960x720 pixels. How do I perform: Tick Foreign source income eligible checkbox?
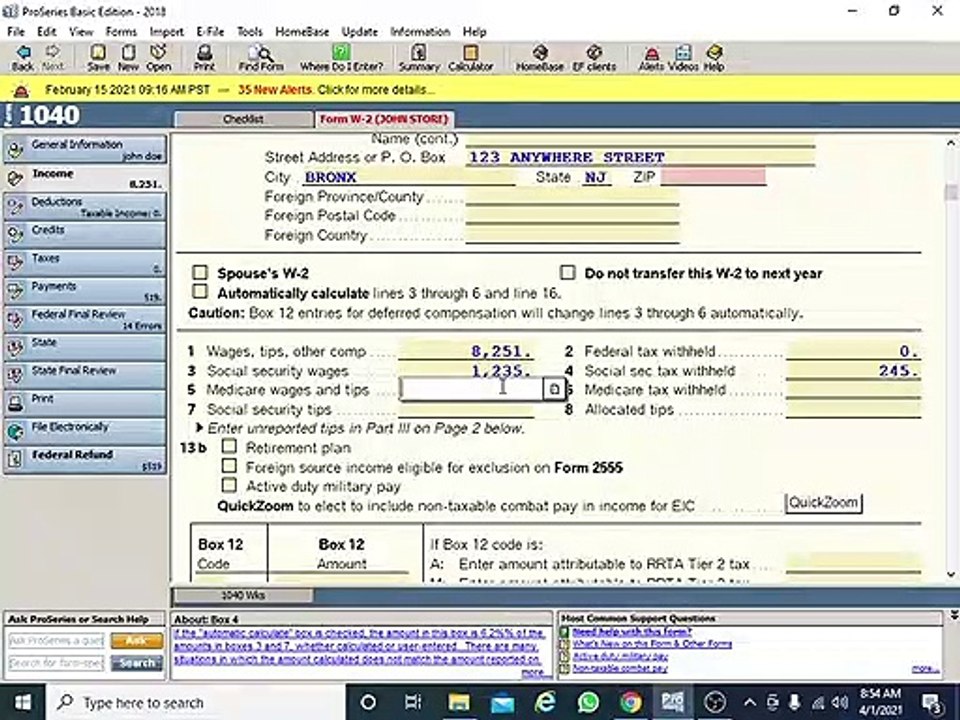229,466
